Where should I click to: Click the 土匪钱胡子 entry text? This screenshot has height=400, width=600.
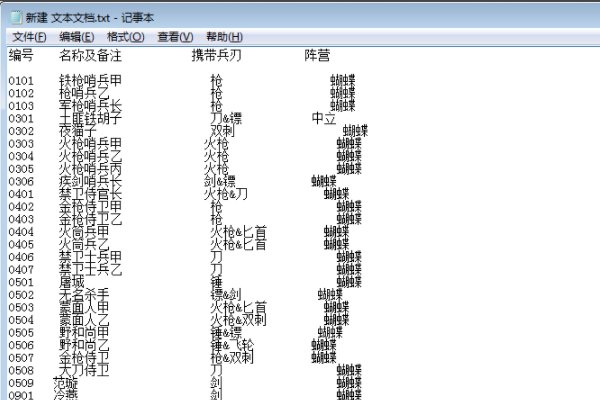90,118
